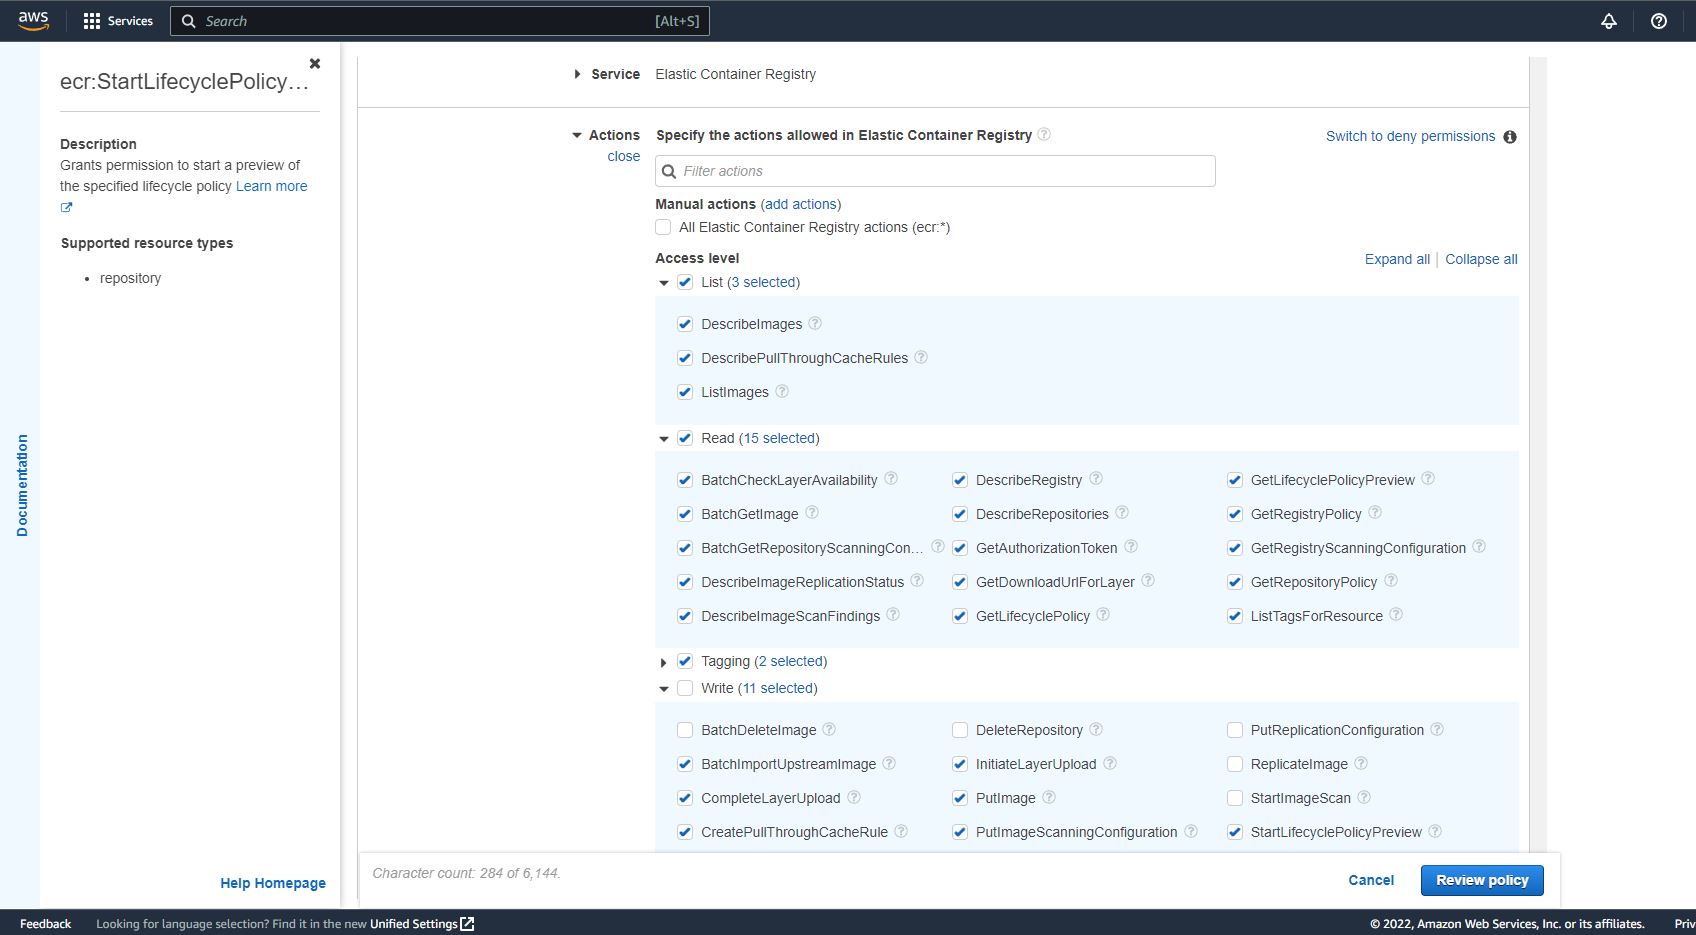Show help icon for DescribeRegistry
Screen dimensions: 1696x935
[x=1096, y=478]
